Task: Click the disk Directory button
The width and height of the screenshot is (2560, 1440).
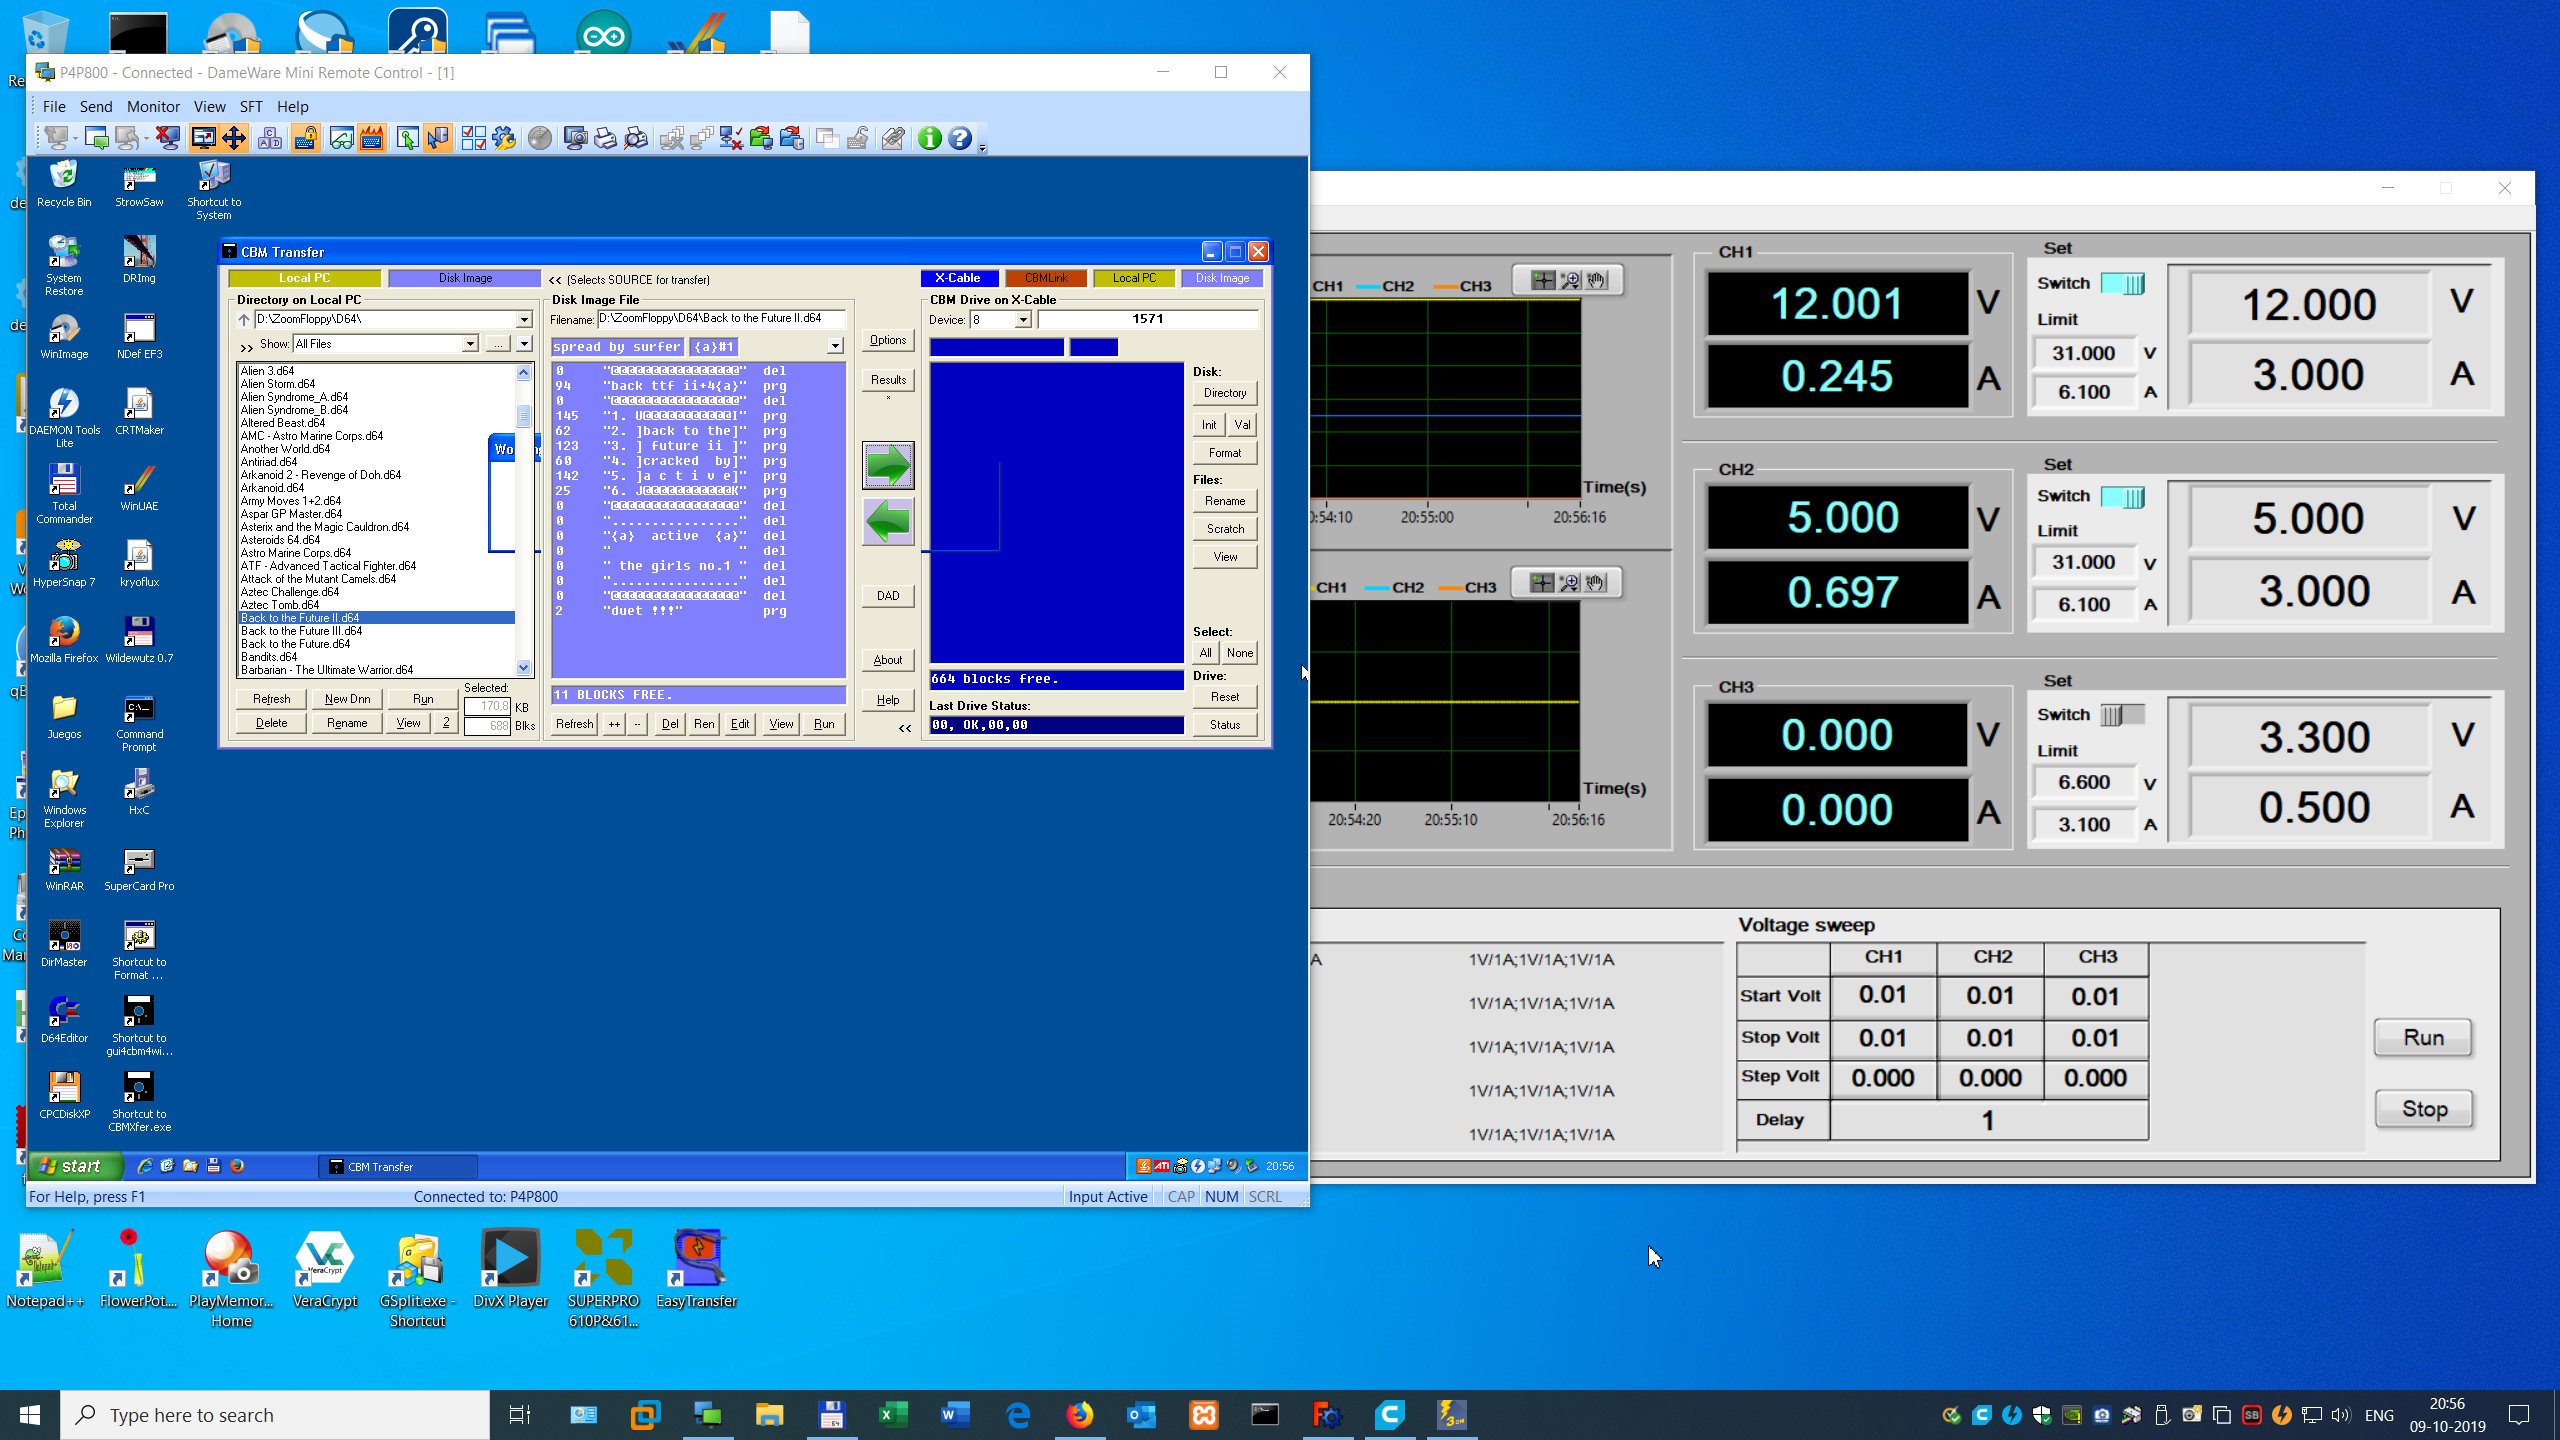Action: pyautogui.click(x=1225, y=393)
